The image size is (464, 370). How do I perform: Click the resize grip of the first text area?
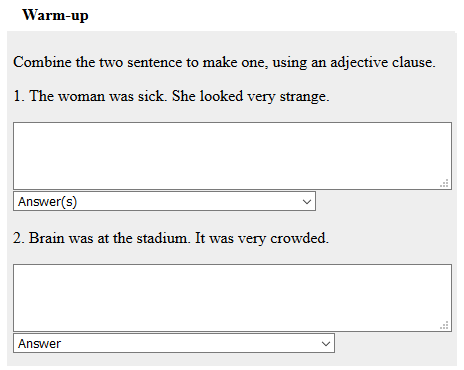(x=444, y=183)
